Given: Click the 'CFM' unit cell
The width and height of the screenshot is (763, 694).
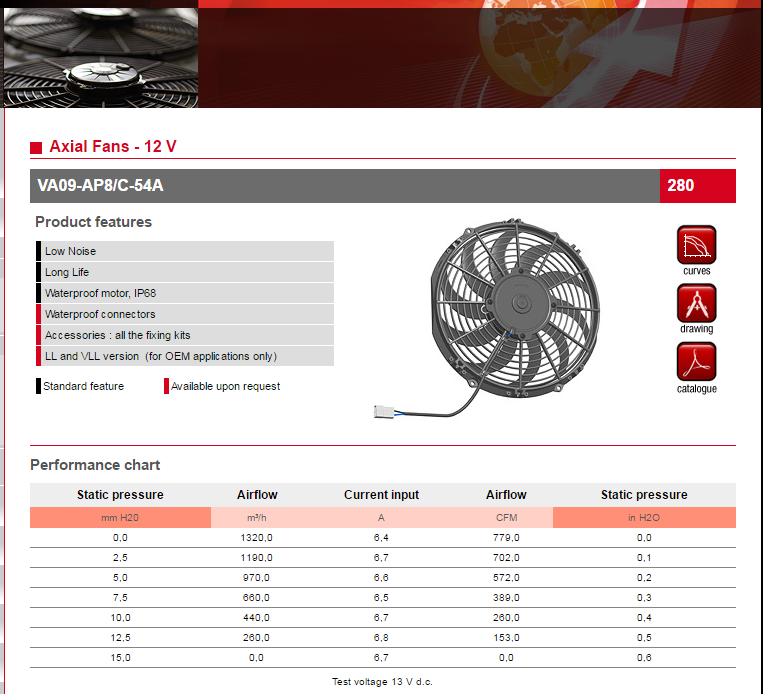Looking at the screenshot, I should pos(506,517).
